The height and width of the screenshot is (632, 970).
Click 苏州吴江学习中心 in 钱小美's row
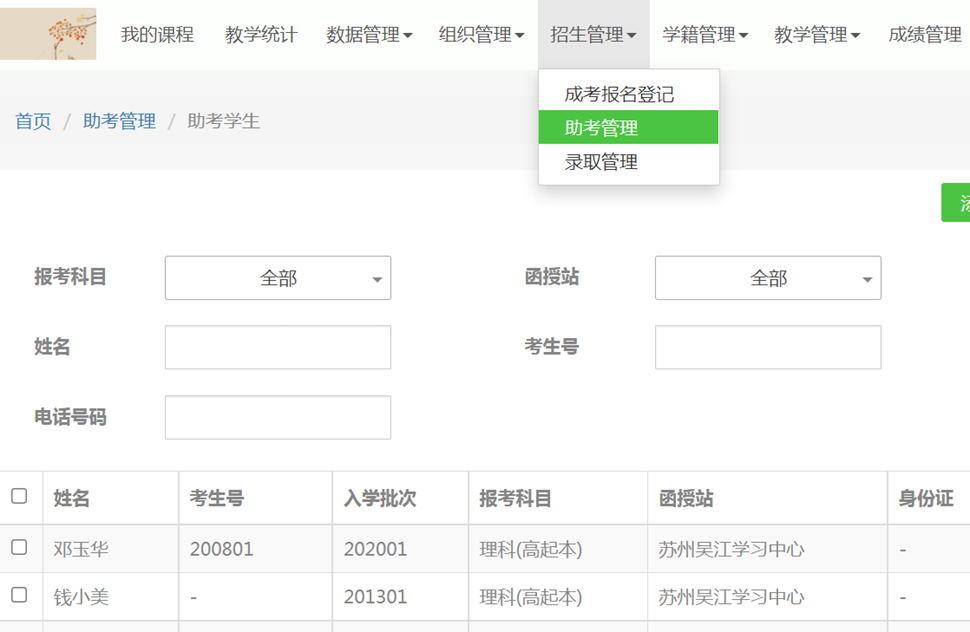coord(731,597)
